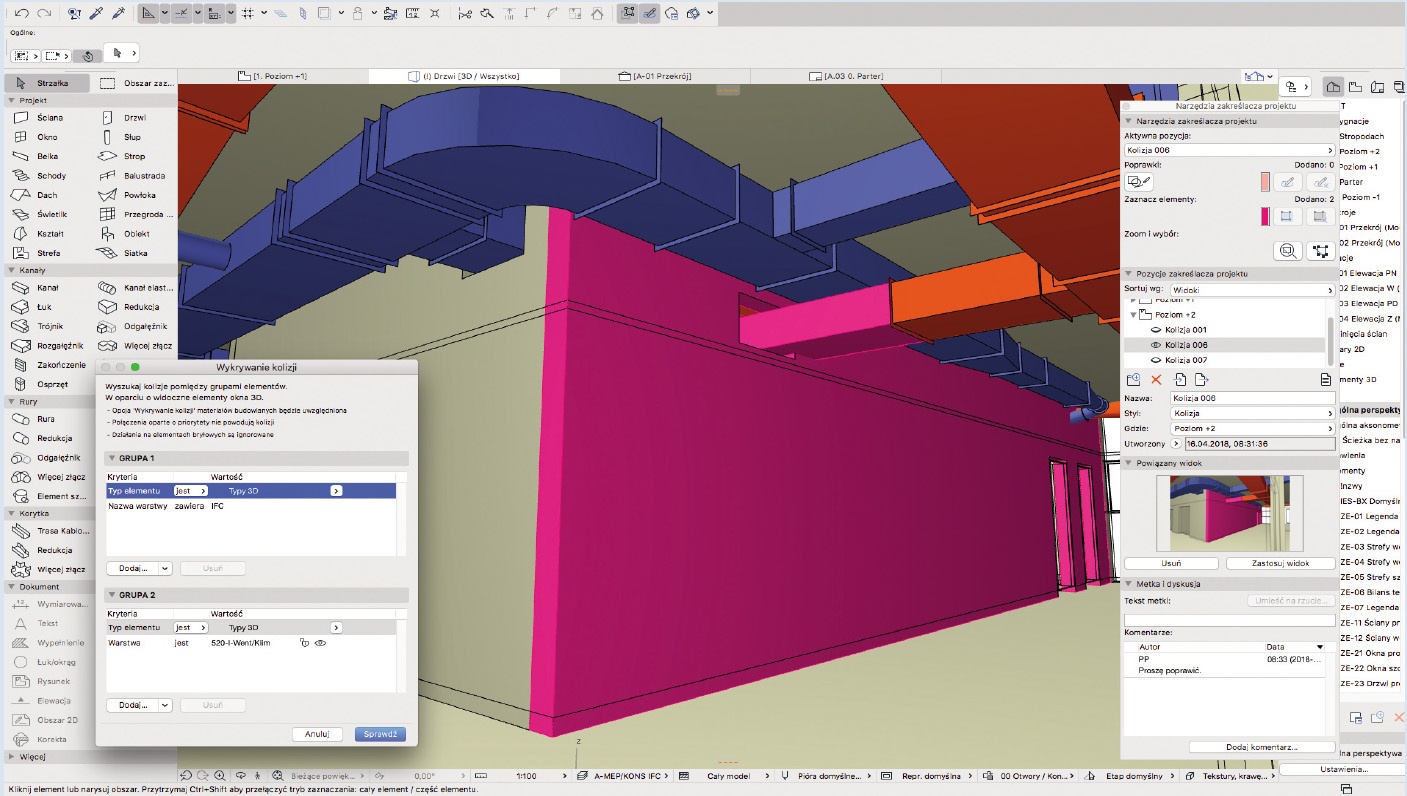This screenshot has width=1407, height=796.
Task: Click the Zastosuj widok button
Action: pos(1281,563)
